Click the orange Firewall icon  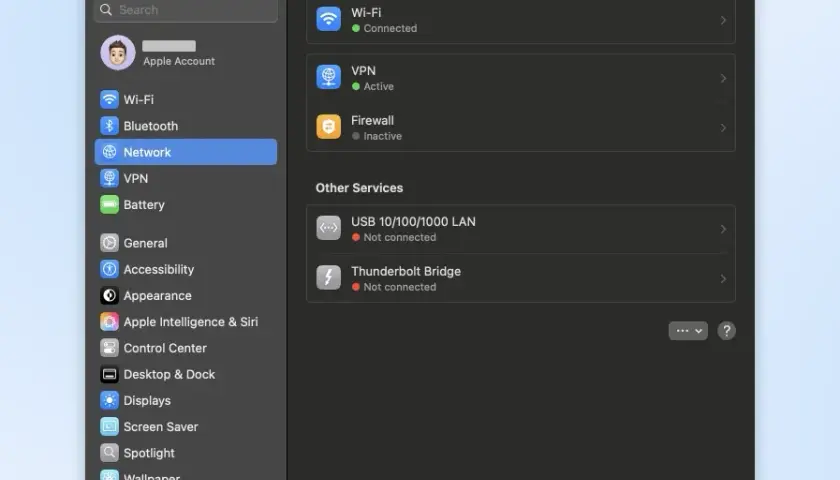point(328,127)
